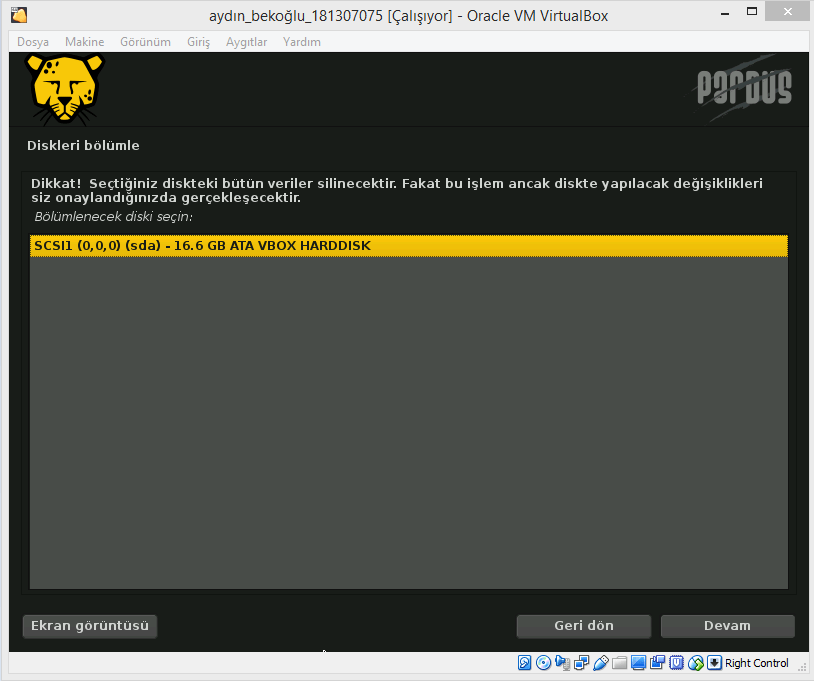Click the VirtualBox window title bar icon

(x=19, y=15)
